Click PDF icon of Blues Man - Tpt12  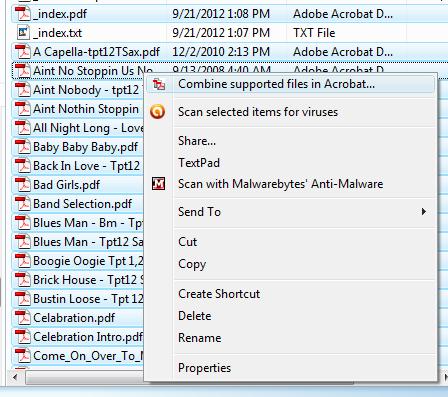tap(23, 242)
